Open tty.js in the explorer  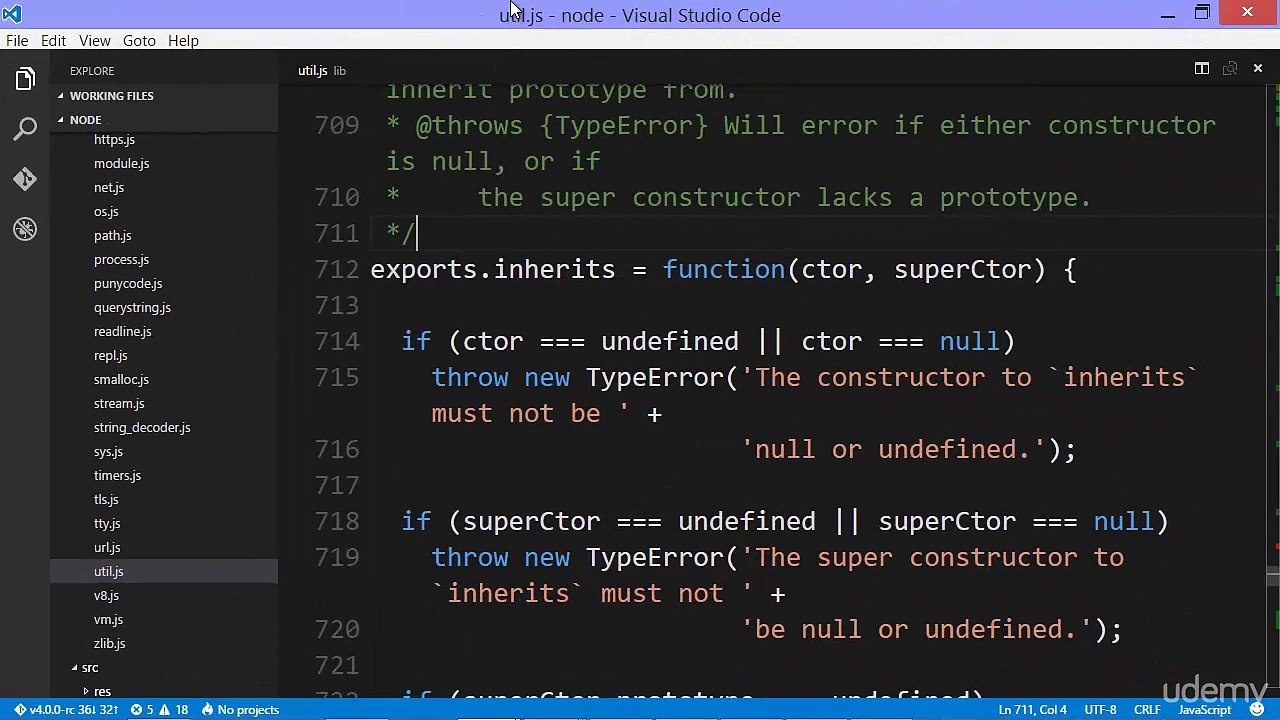(107, 524)
